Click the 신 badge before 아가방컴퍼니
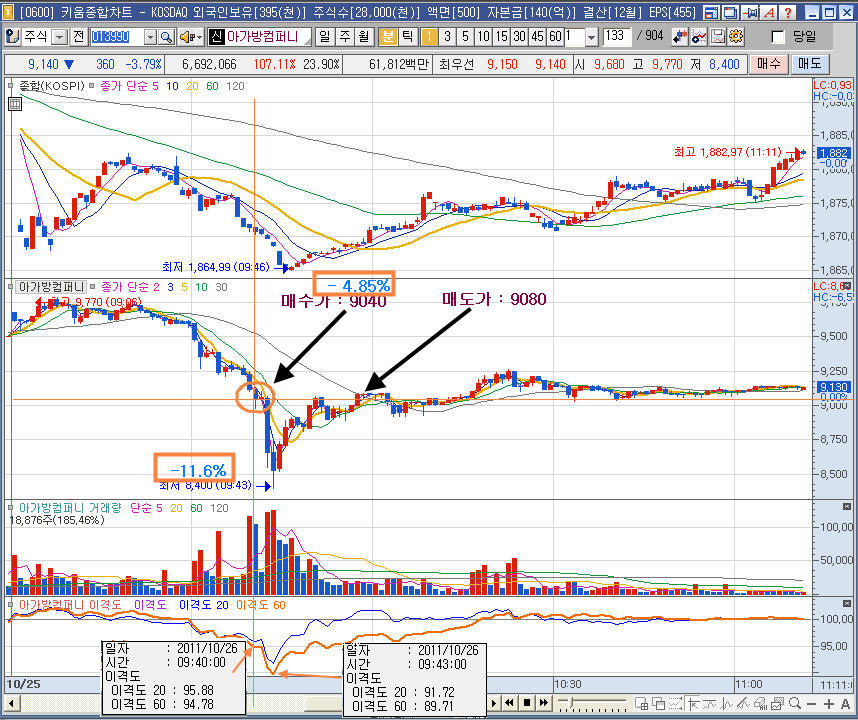Viewport: 858px width, 720px height. (216, 37)
